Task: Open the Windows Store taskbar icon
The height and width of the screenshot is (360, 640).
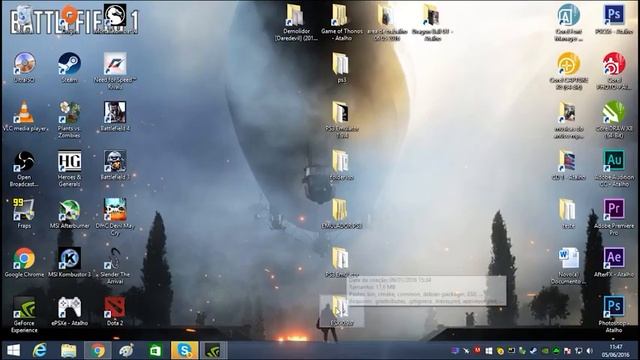Action: tap(156, 350)
